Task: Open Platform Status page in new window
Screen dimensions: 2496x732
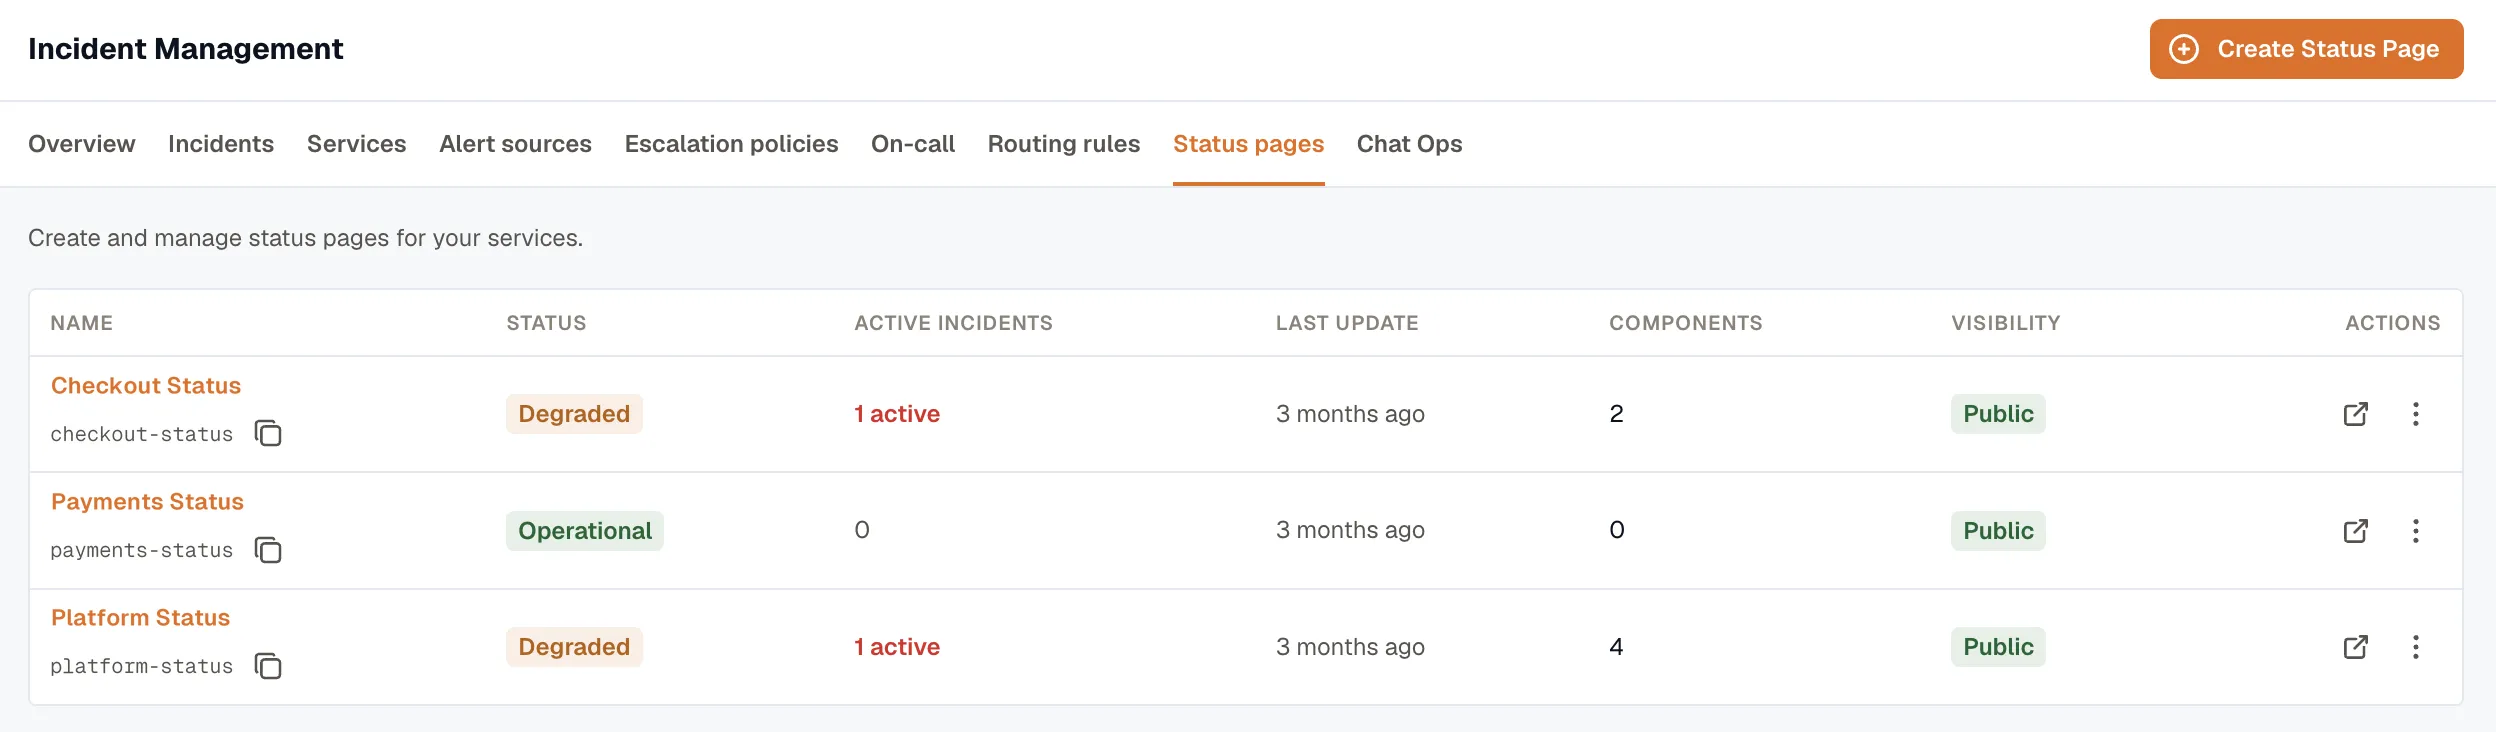Action: click(x=2356, y=647)
